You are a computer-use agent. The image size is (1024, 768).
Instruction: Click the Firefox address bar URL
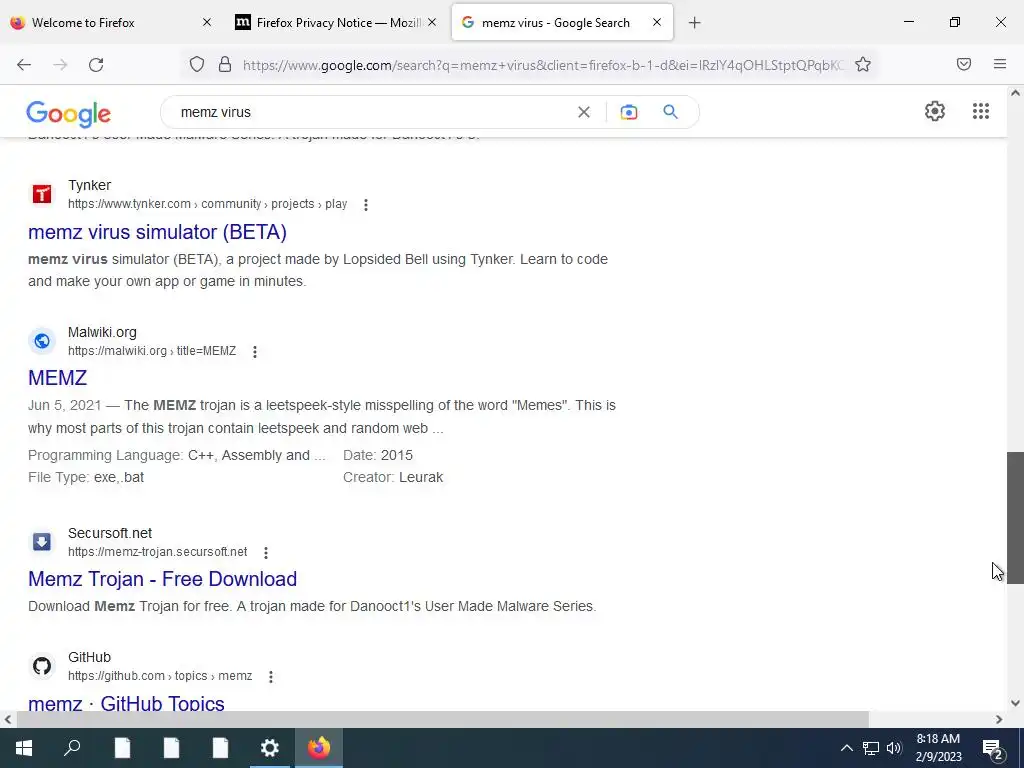[x=542, y=65]
